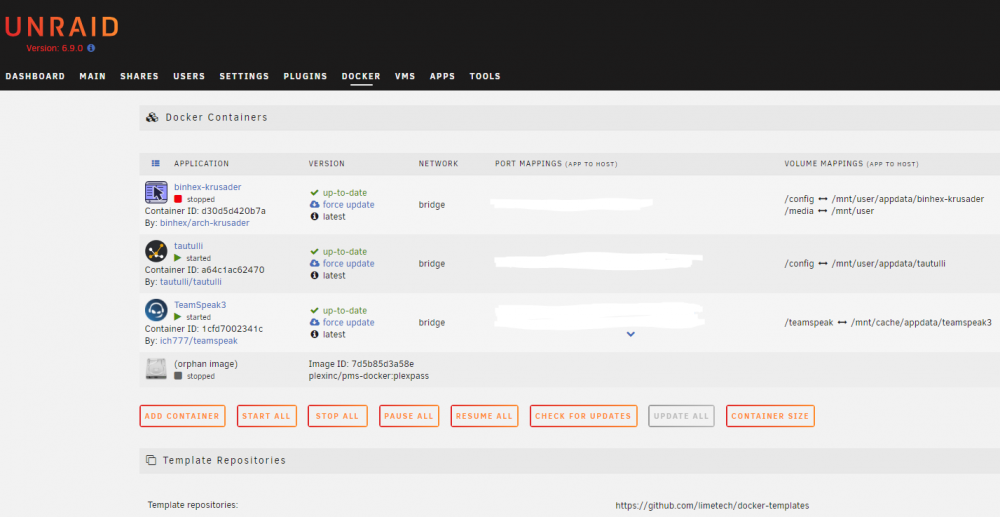Click the Resume All button
Viewport: 1000px width, 517px height.
tap(484, 416)
